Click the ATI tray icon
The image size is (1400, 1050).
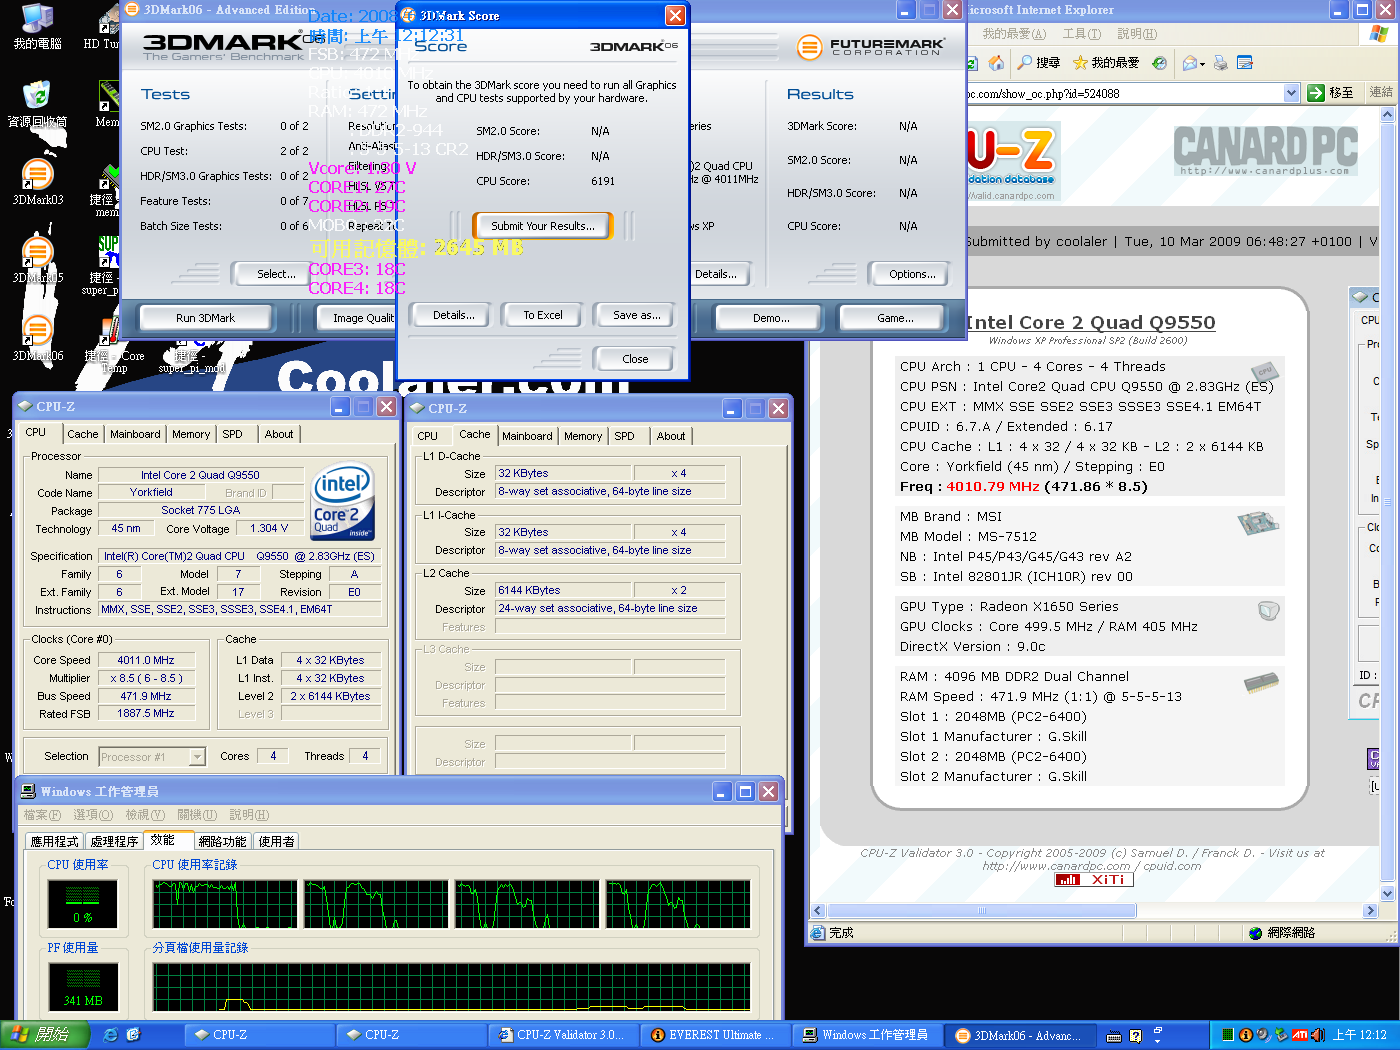coord(1300,1035)
